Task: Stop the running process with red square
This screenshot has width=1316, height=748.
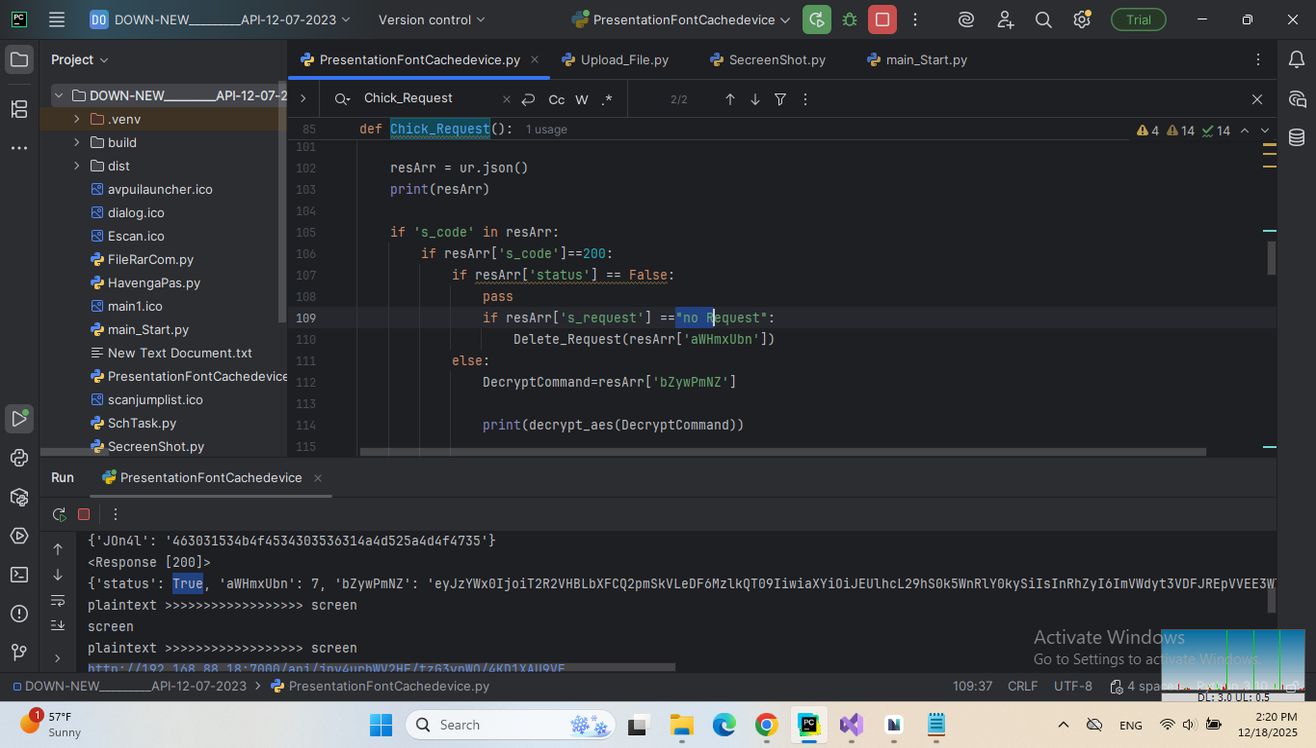Action: (x=882, y=20)
